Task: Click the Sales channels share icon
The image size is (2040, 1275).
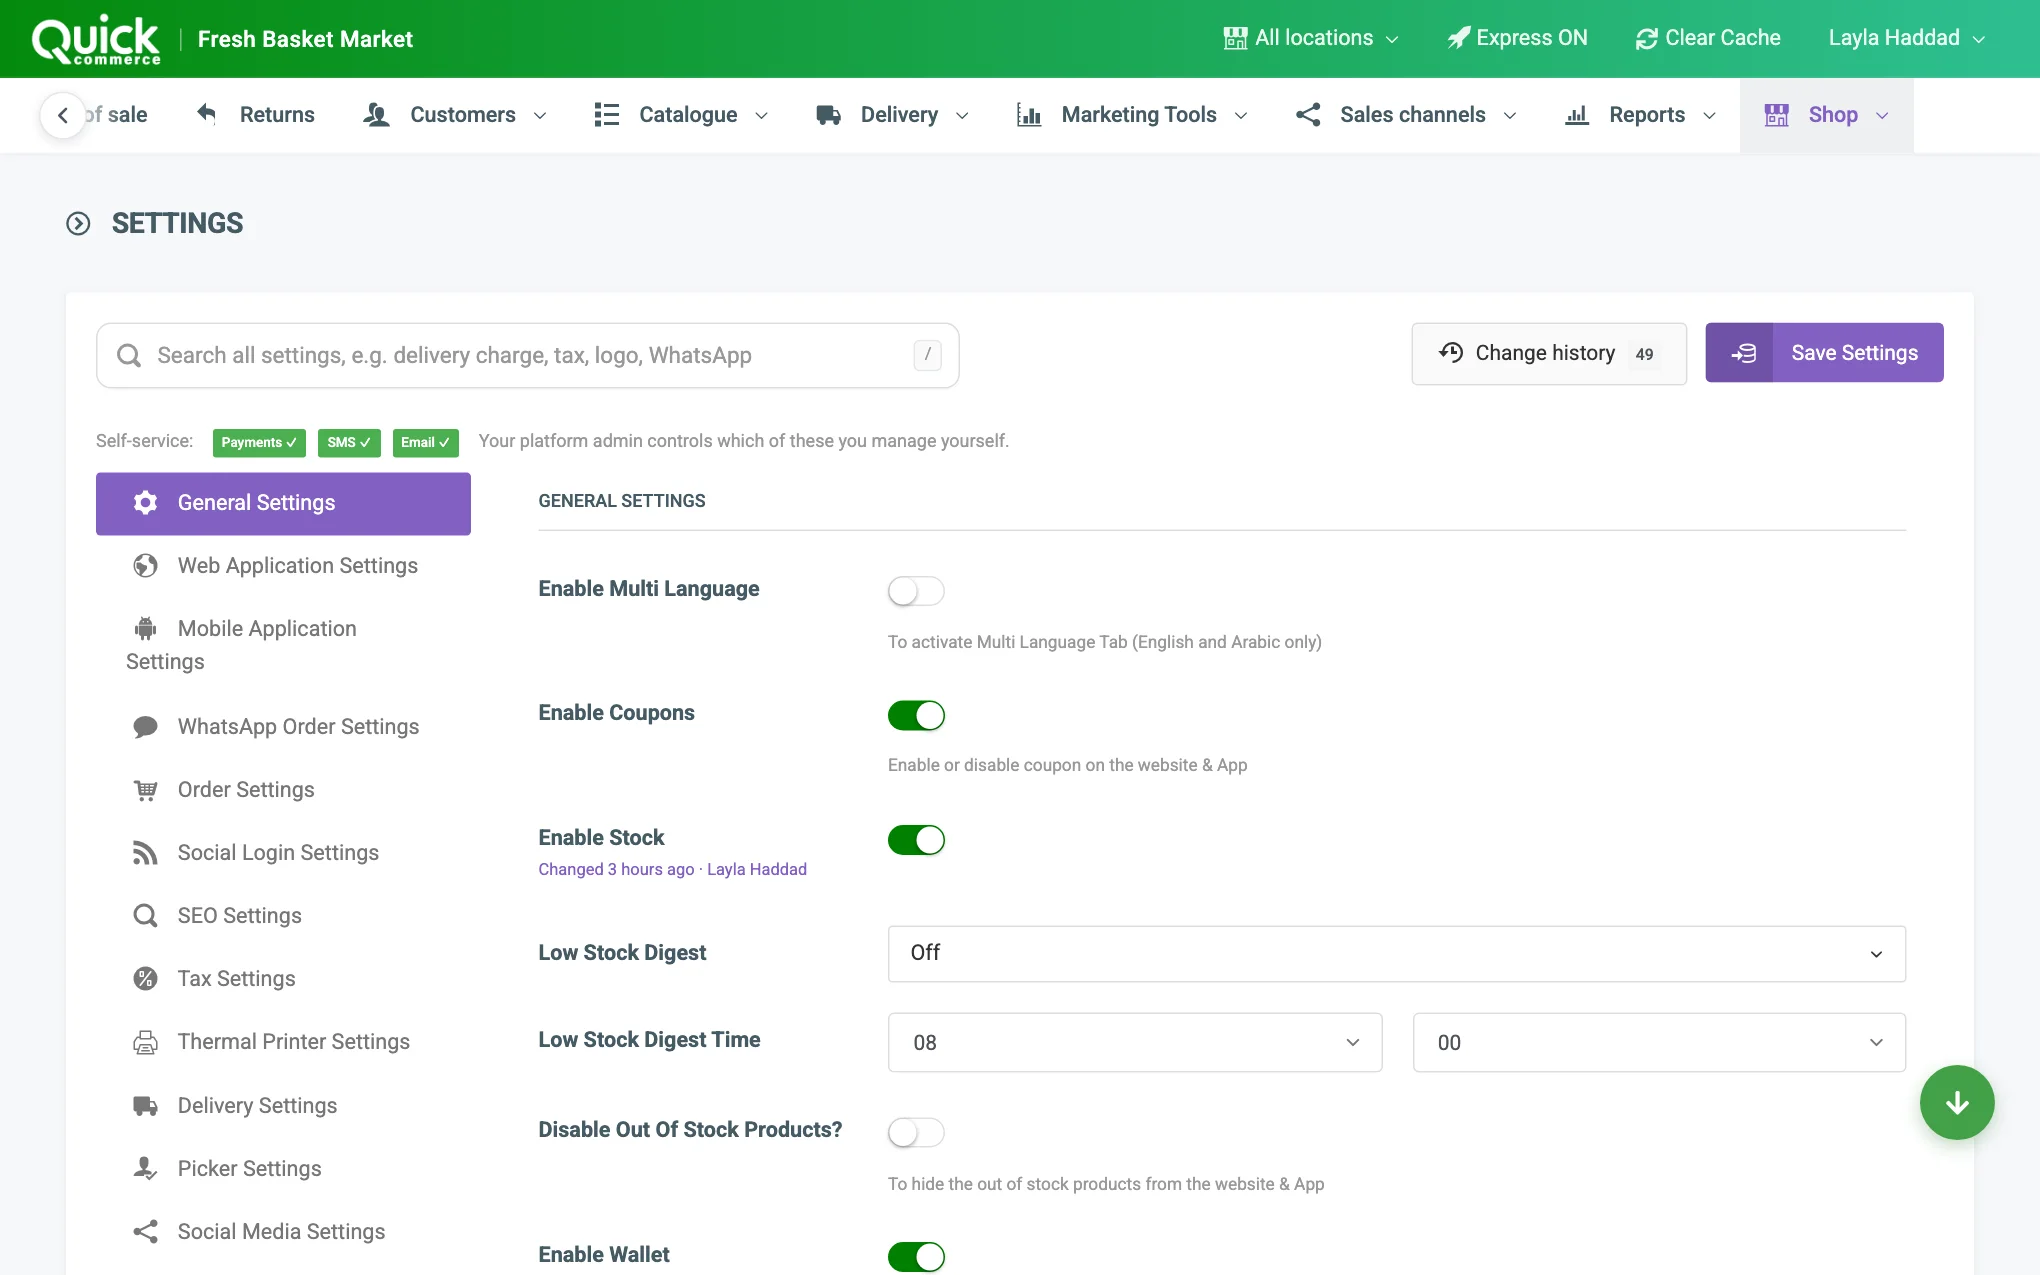Action: pos(1308,115)
